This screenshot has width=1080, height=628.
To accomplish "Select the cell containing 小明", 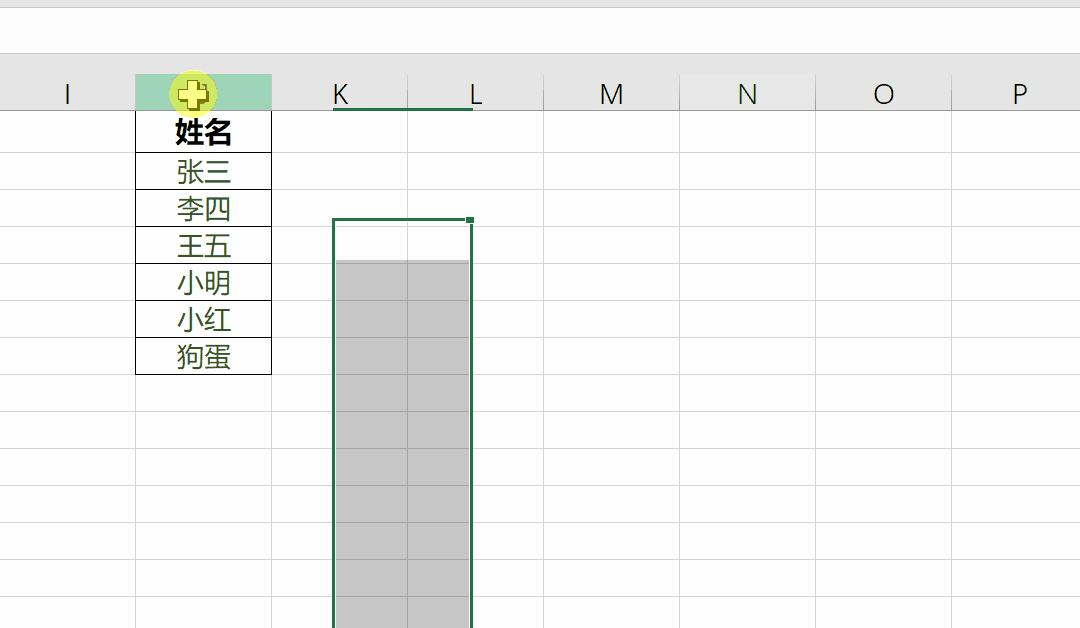I will [x=203, y=283].
